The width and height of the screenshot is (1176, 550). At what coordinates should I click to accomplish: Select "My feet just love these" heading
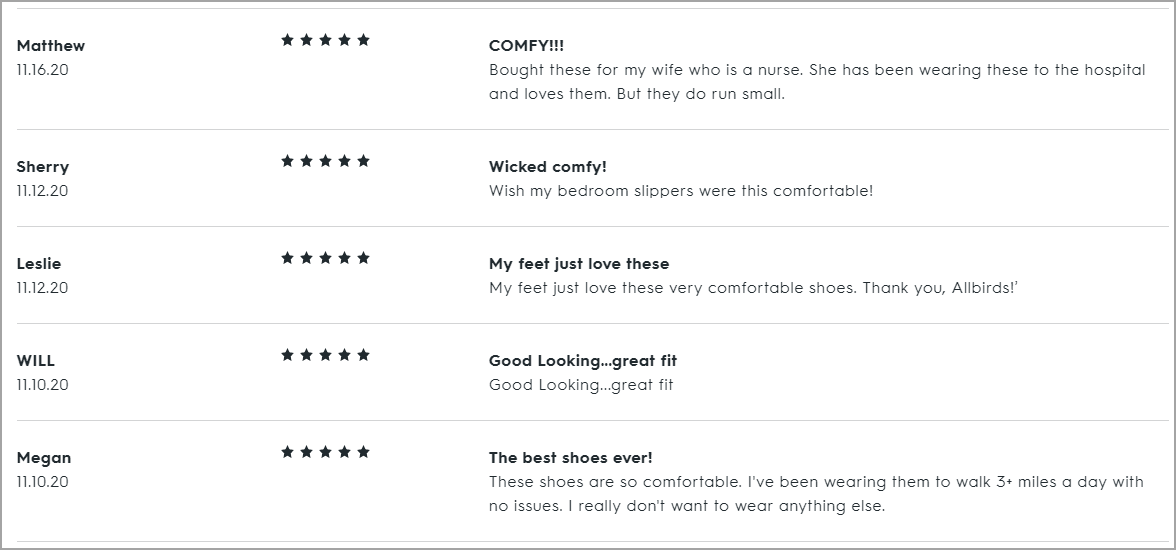pos(579,264)
